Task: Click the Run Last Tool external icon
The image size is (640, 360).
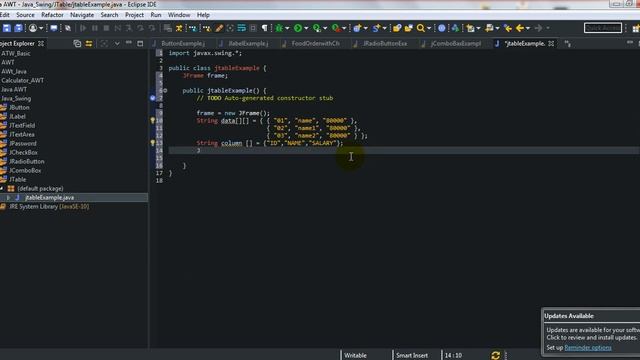Action: coord(336,28)
